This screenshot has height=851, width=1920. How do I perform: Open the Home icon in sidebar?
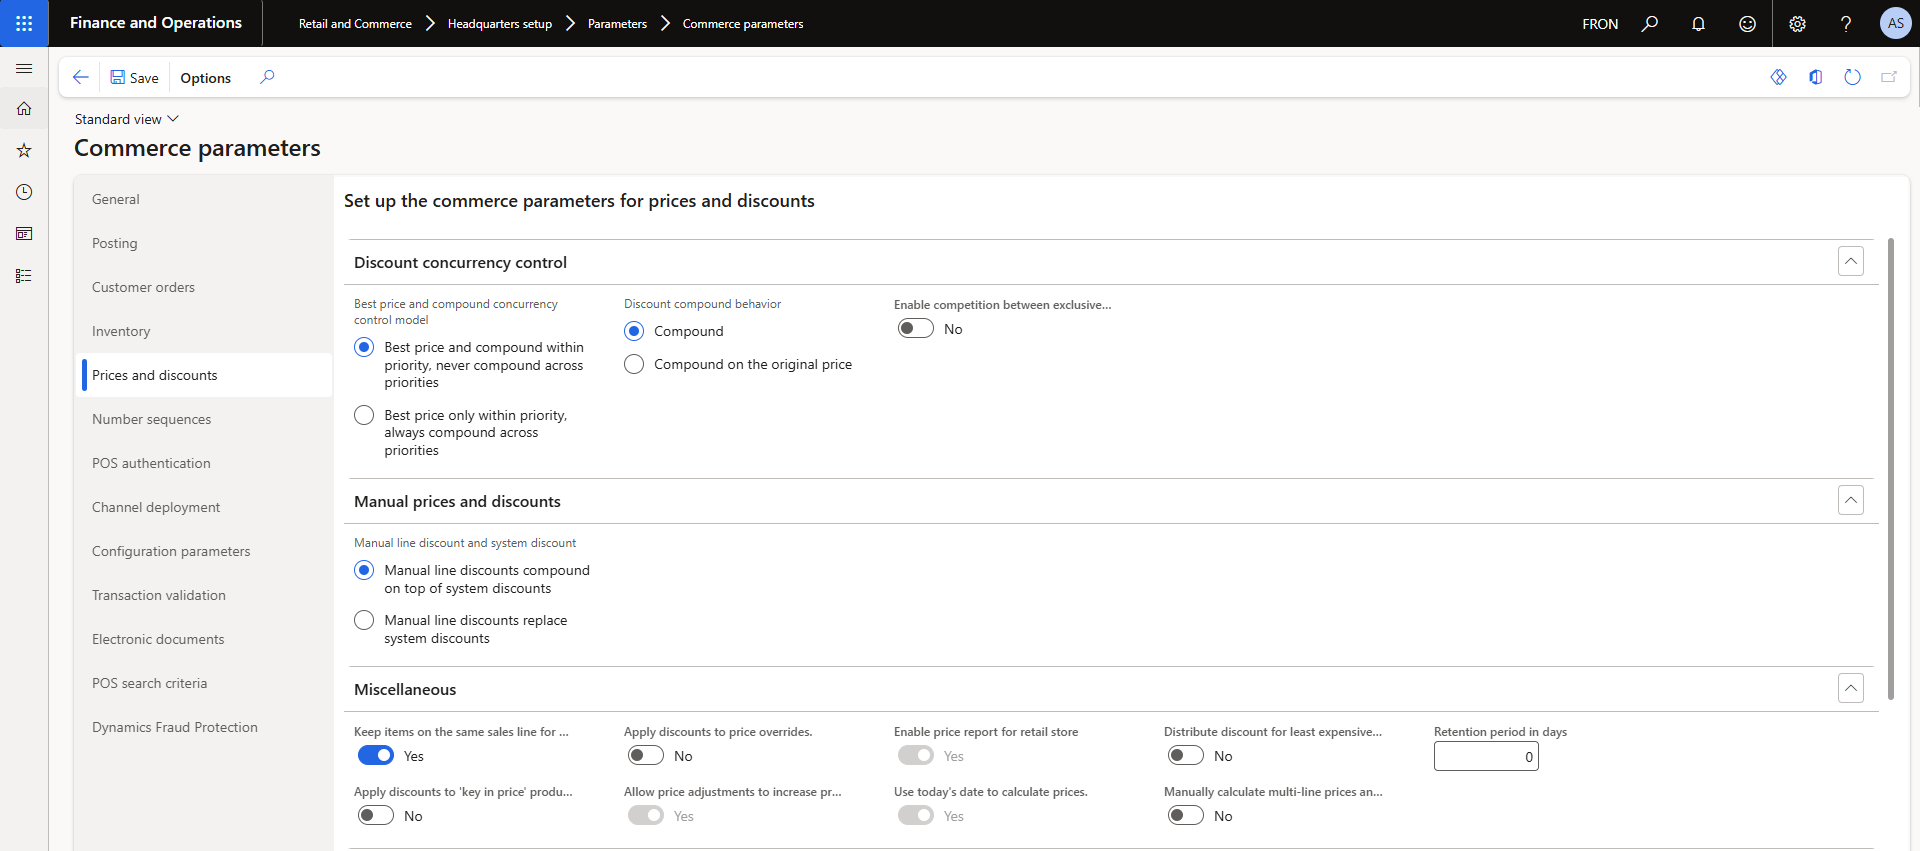tap(24, 109)
